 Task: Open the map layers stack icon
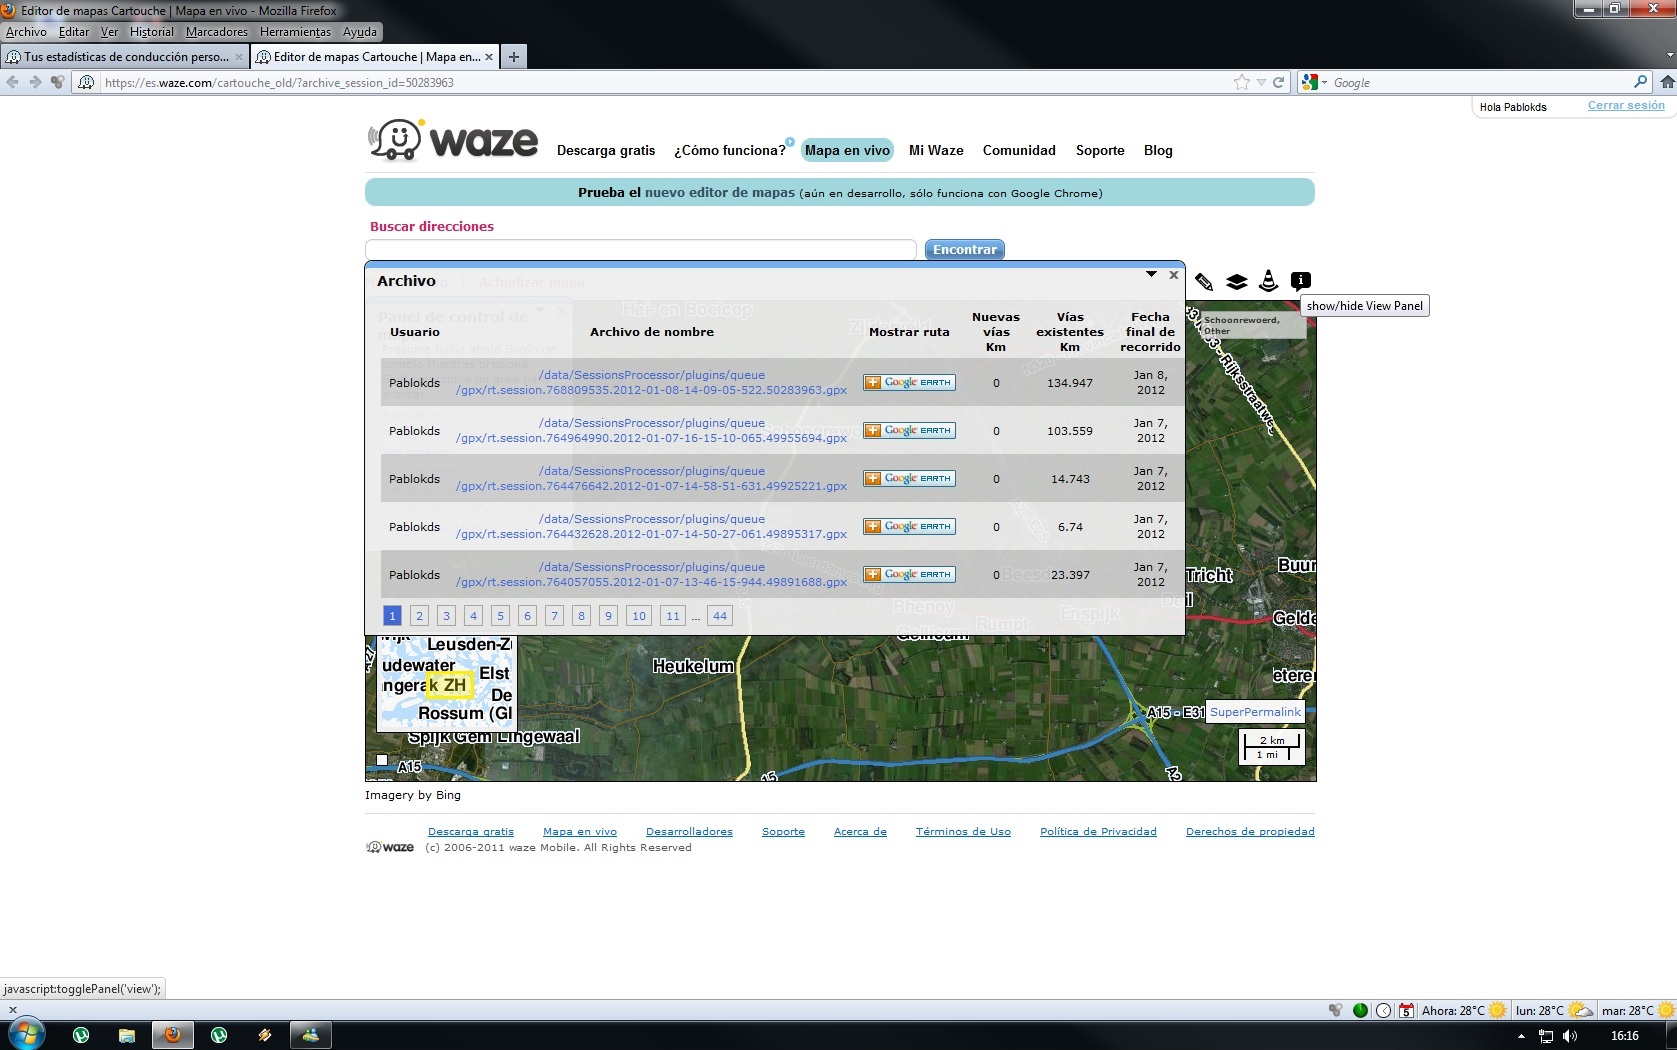coord(1236,282)
